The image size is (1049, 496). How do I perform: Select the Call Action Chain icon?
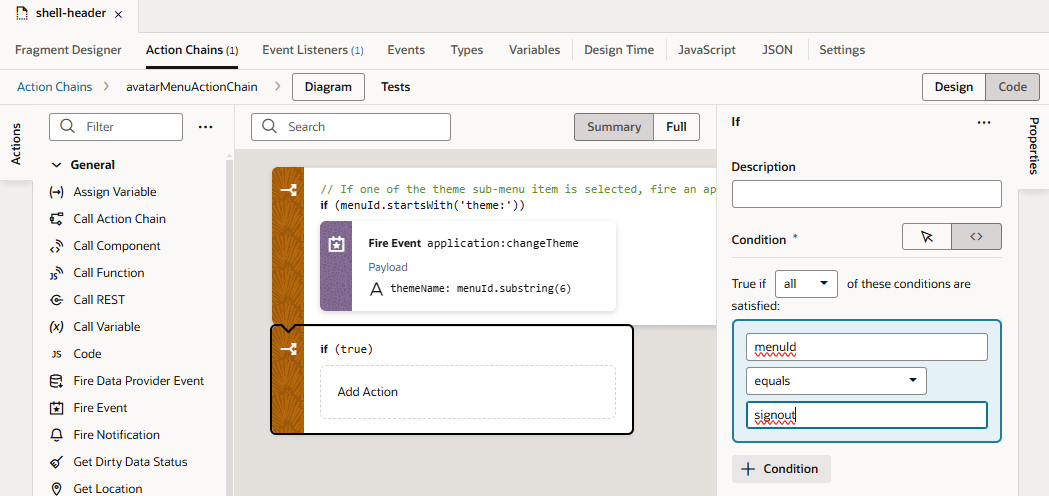click(x=56, y=219)
